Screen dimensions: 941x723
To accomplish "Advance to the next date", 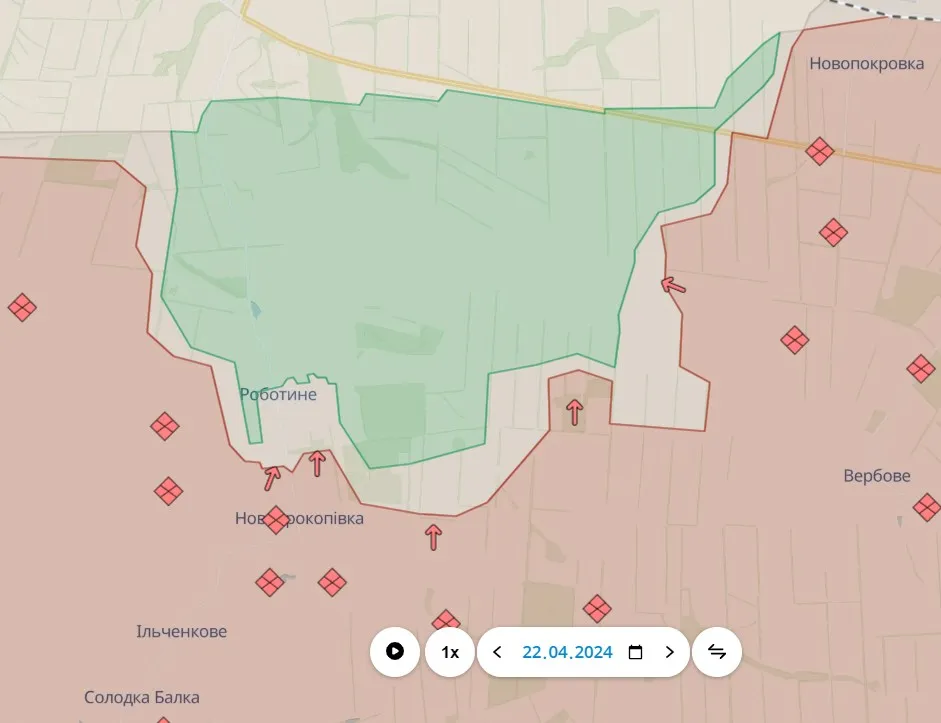I will pyautogui.click(x=669, y=652).
